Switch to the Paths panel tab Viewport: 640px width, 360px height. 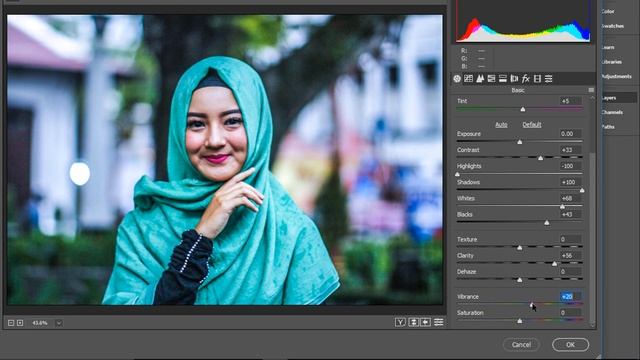click(609, 127)
